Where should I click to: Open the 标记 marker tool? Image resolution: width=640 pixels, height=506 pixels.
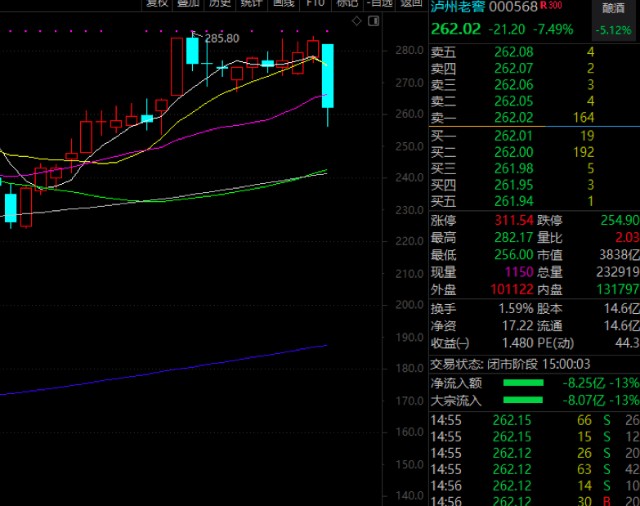pyautogui.click(x=345, y=4)
